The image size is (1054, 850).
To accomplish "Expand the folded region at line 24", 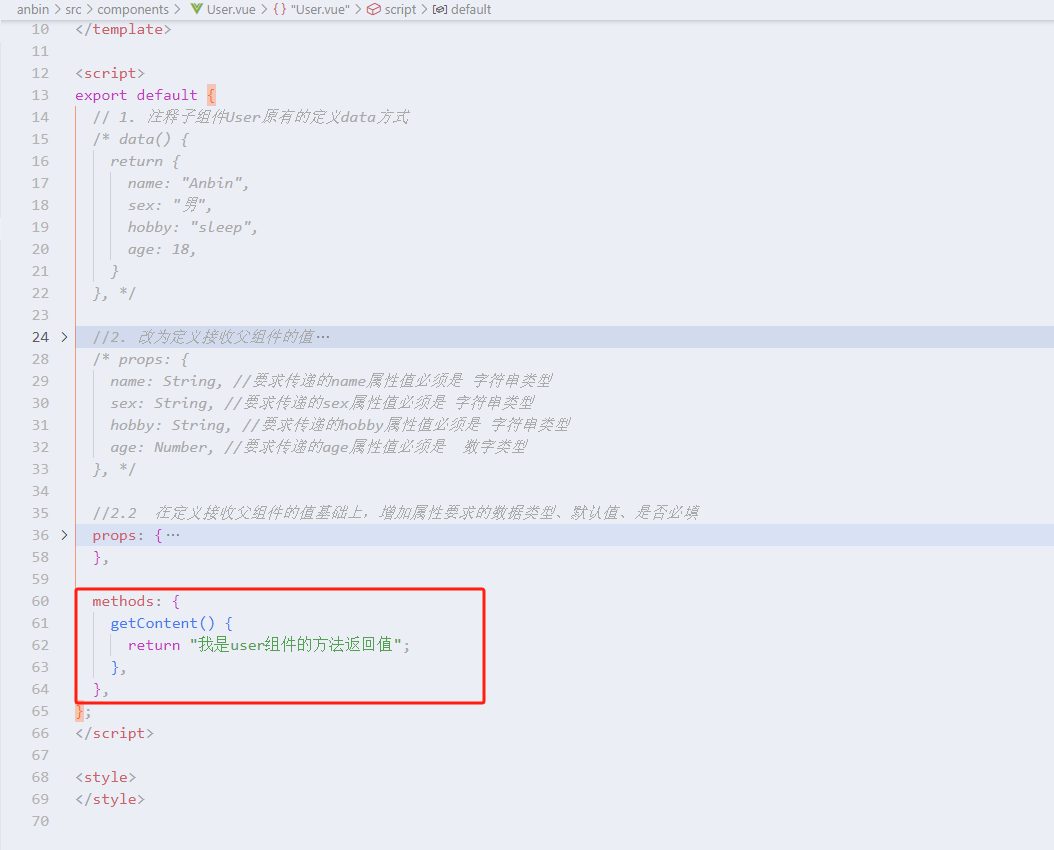I will 64,337.
